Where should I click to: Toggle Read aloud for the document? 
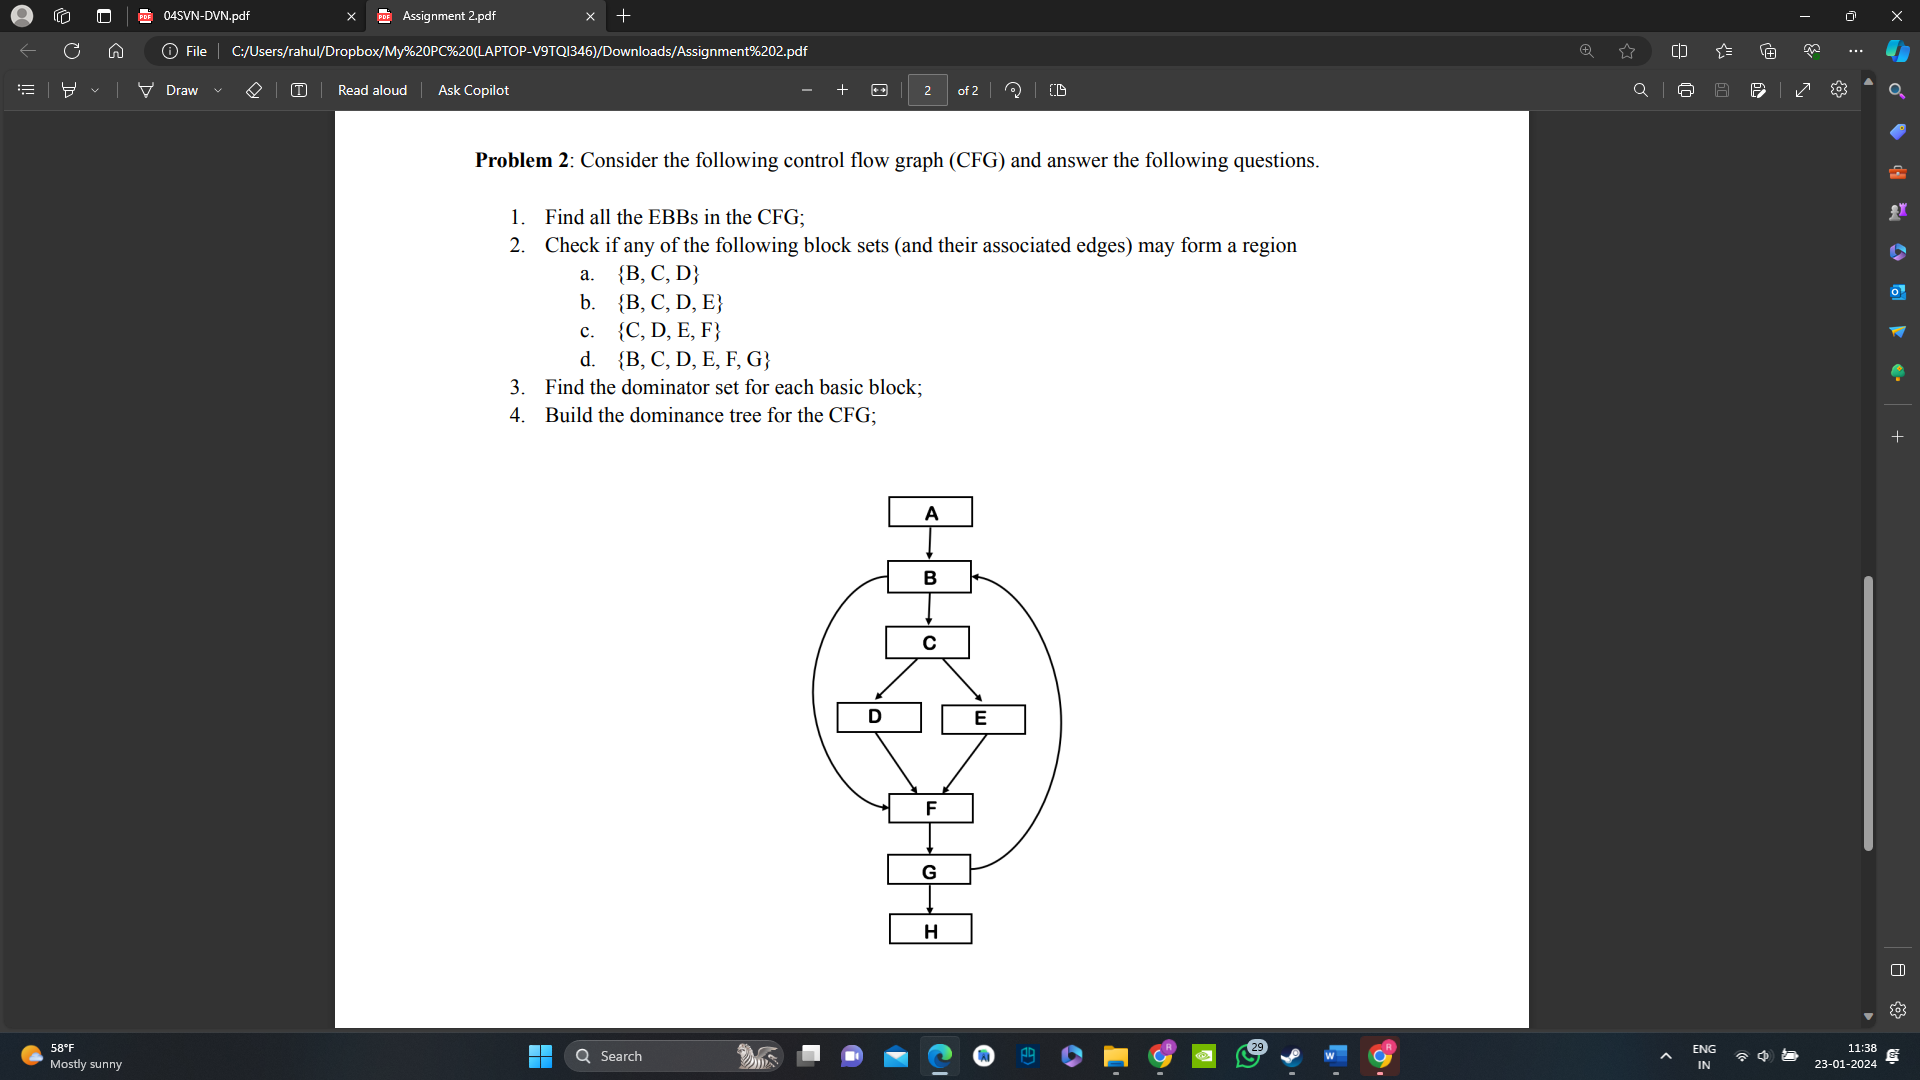tap(372, 90)
